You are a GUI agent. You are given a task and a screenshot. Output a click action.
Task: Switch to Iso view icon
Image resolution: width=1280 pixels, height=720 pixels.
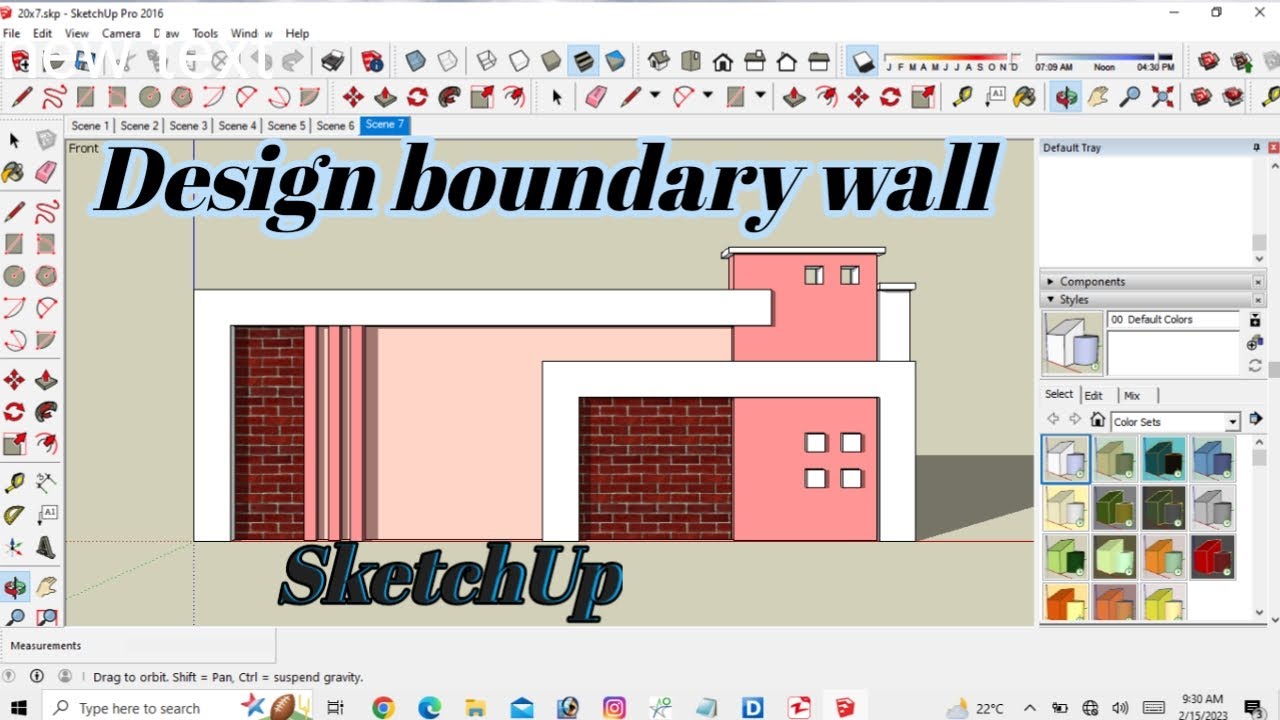pos(659,61)
